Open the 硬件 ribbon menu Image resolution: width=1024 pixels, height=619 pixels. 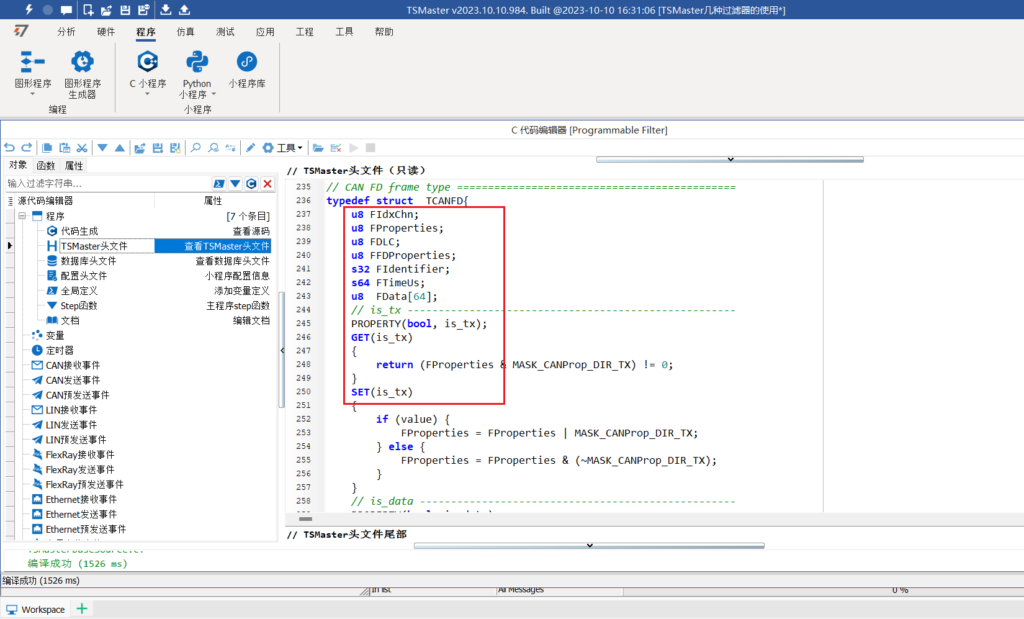pos(106,32)
